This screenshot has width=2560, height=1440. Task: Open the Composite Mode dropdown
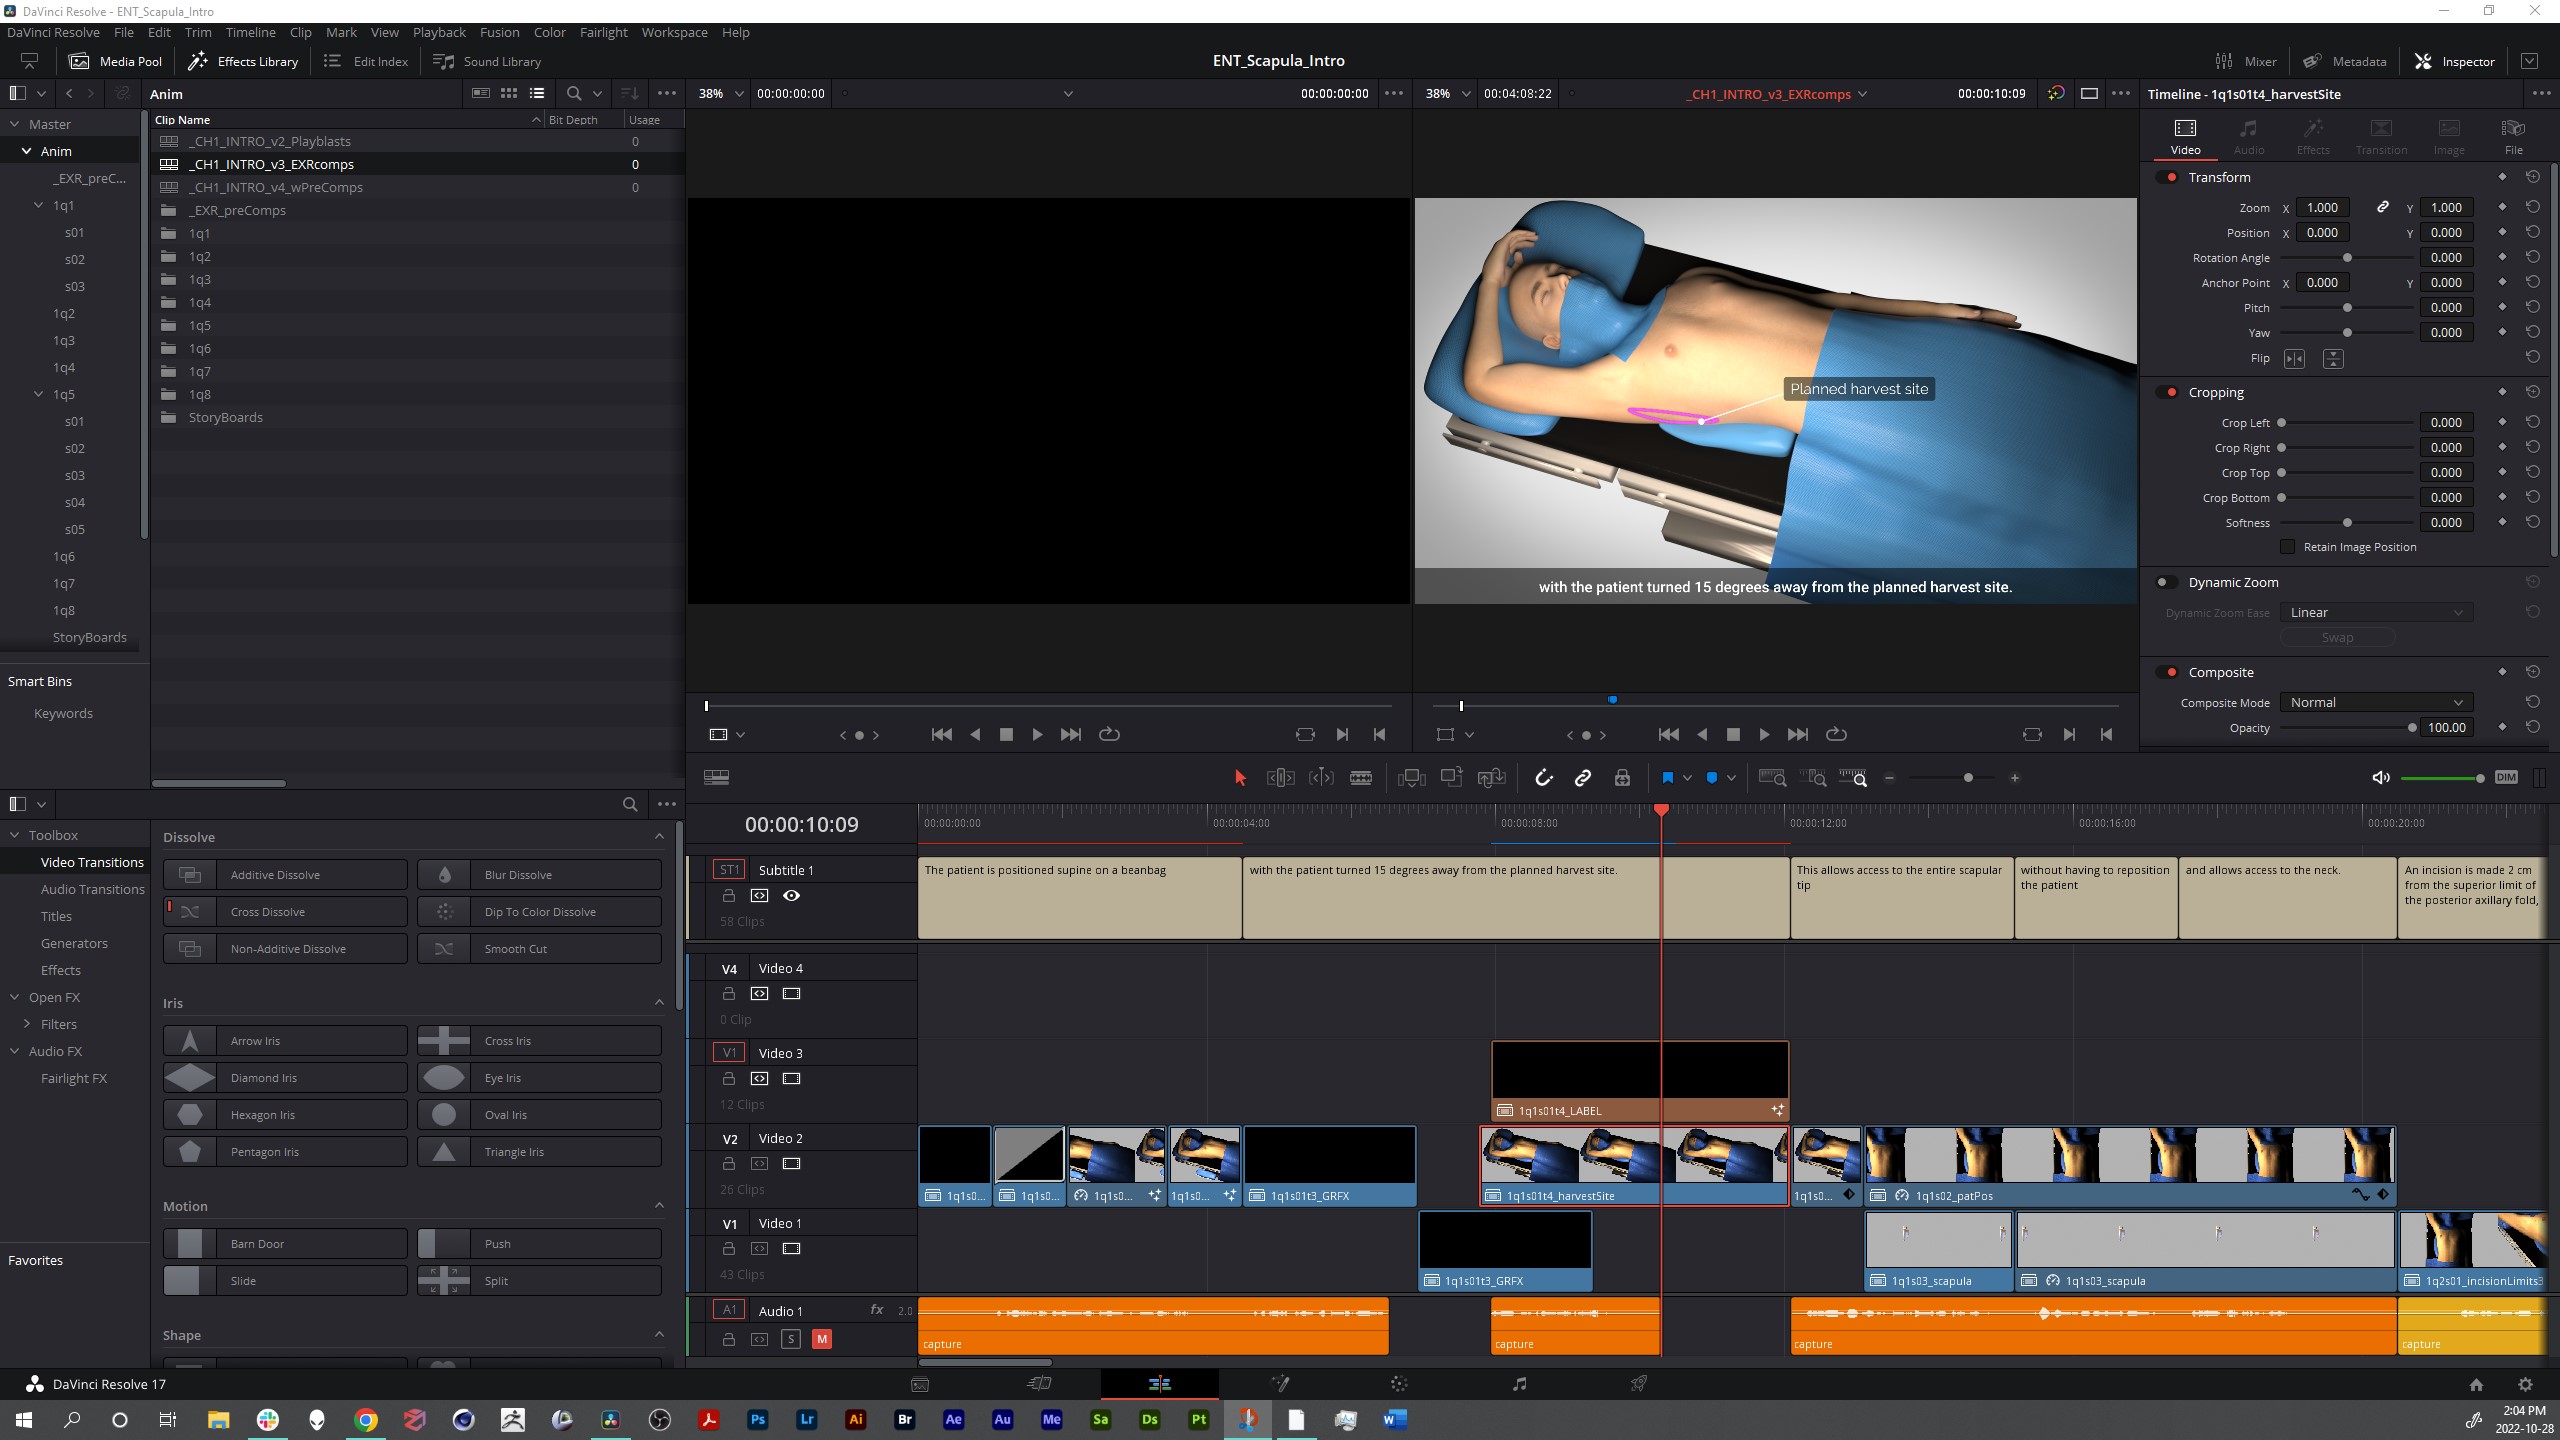click(x=2375, y=703)
